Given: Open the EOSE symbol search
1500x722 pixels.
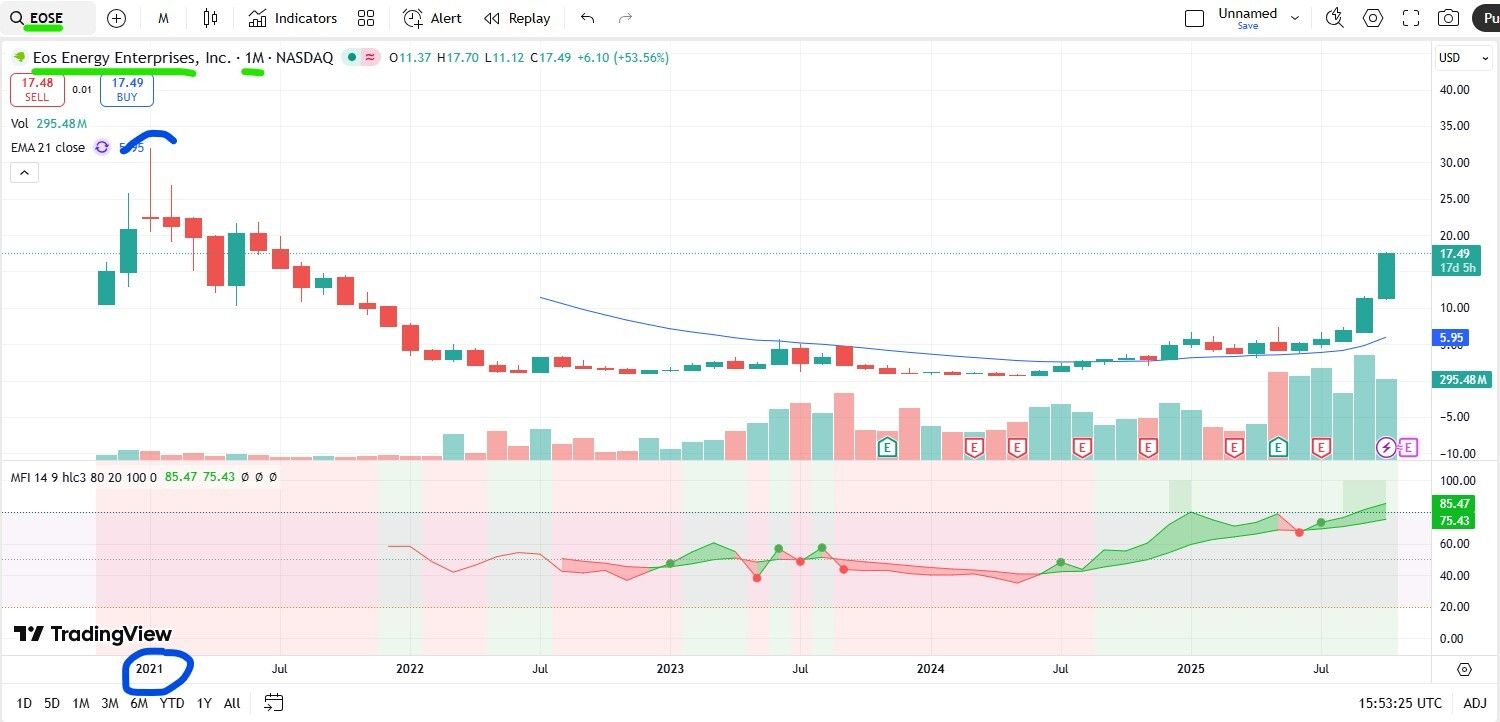Looking at the screenshot, I should (x=47, y=18).
